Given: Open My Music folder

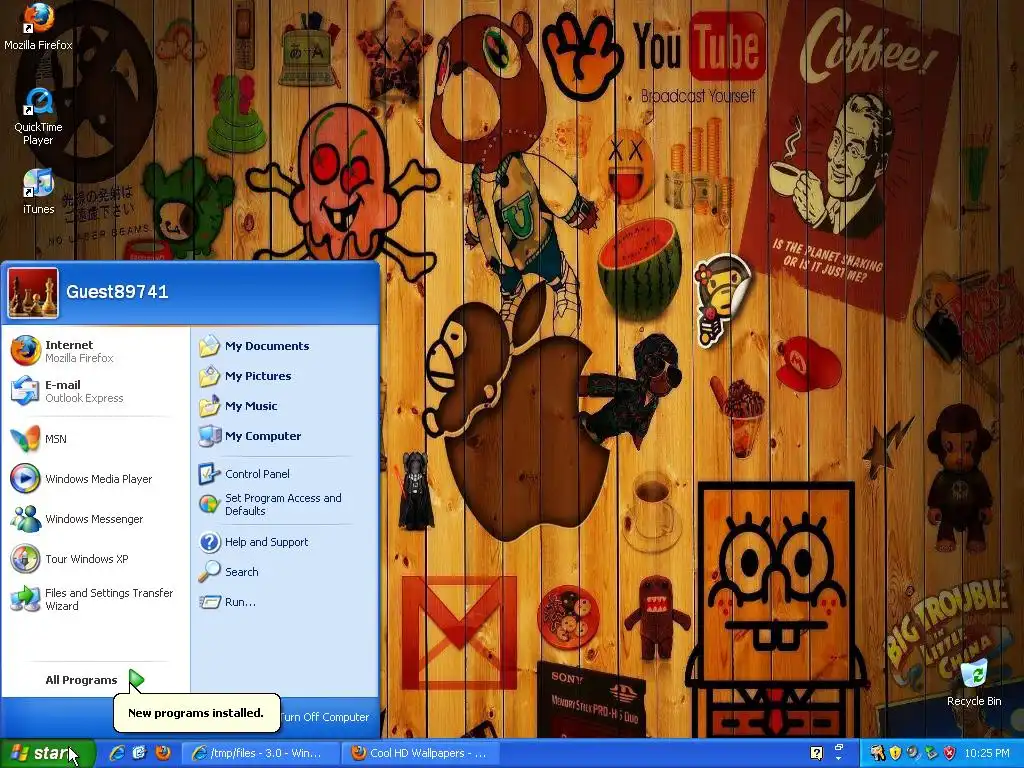Looking at the screenshot, I should tap(285, 406).
